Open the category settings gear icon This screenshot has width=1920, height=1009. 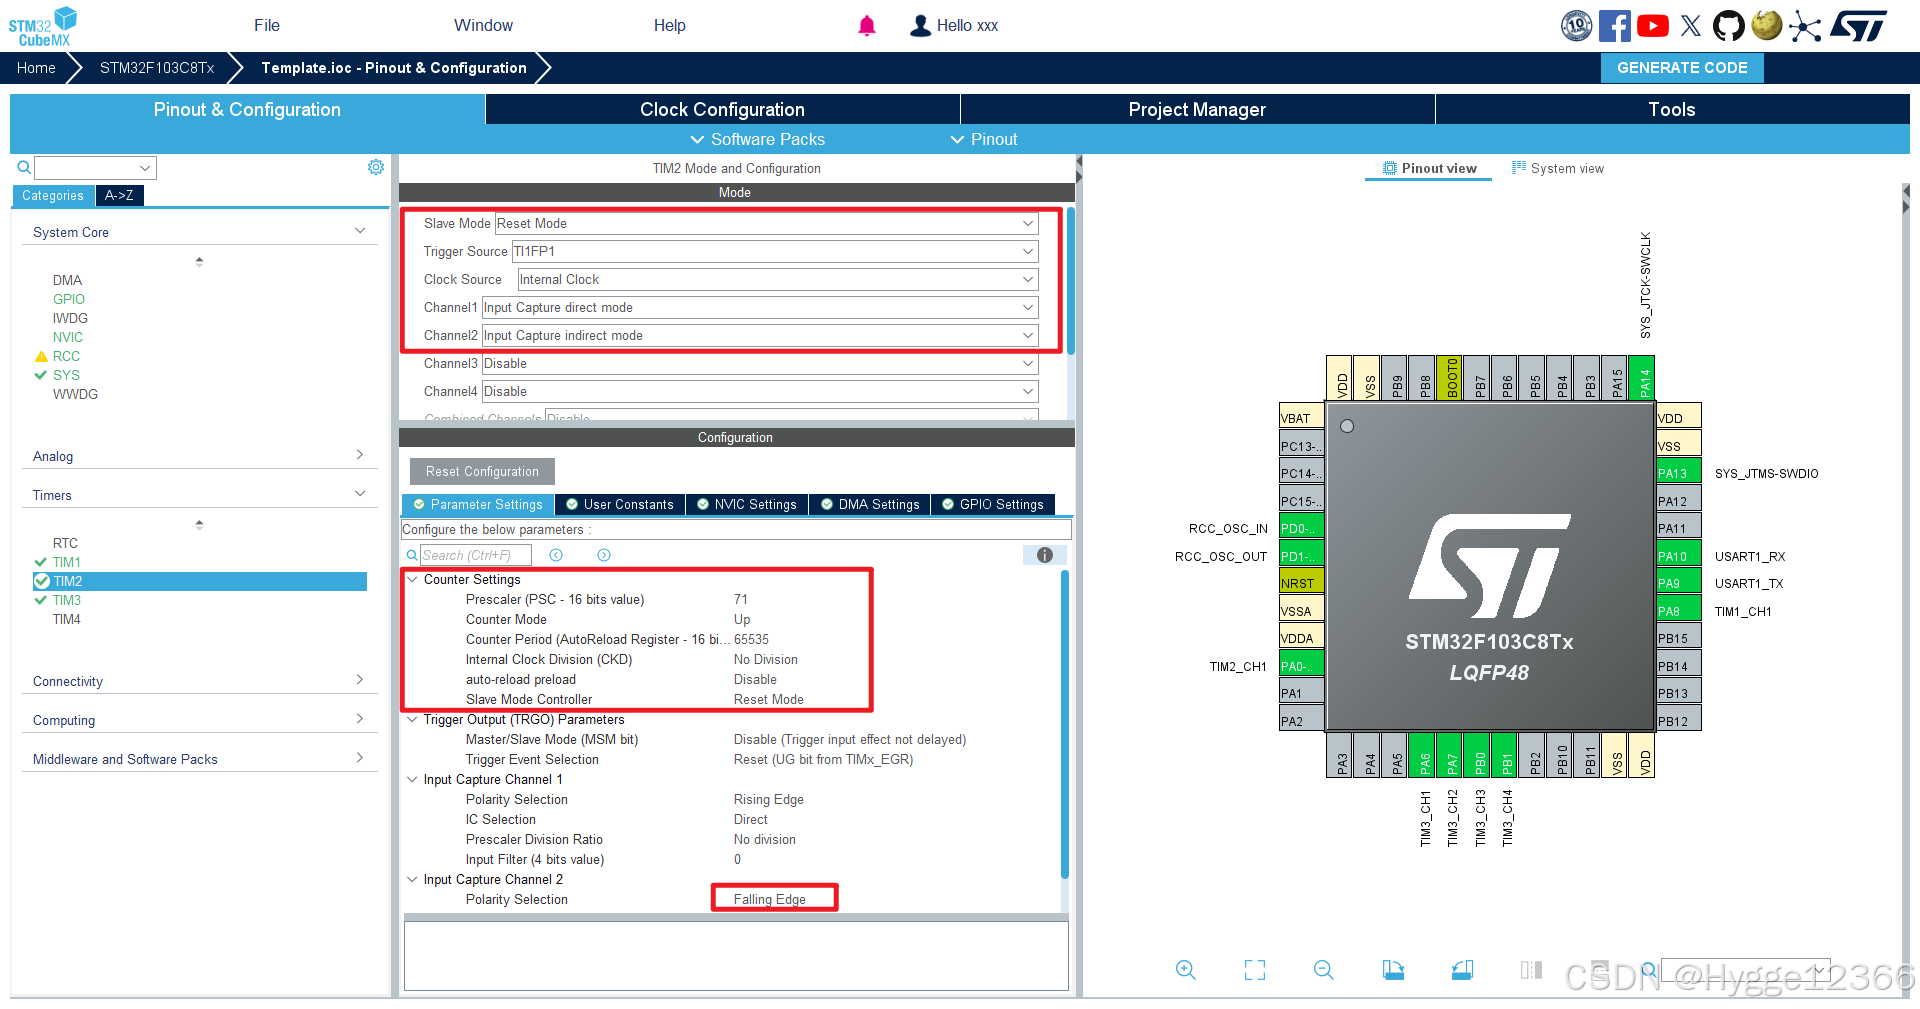(x=376, y=167)
